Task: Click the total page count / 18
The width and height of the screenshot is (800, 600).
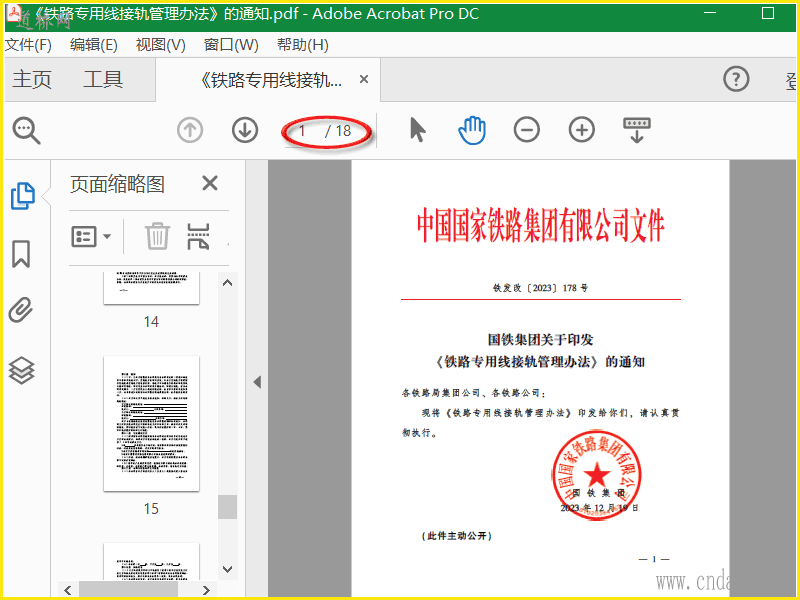Action: pyautogui.click(x=338, y=131)
